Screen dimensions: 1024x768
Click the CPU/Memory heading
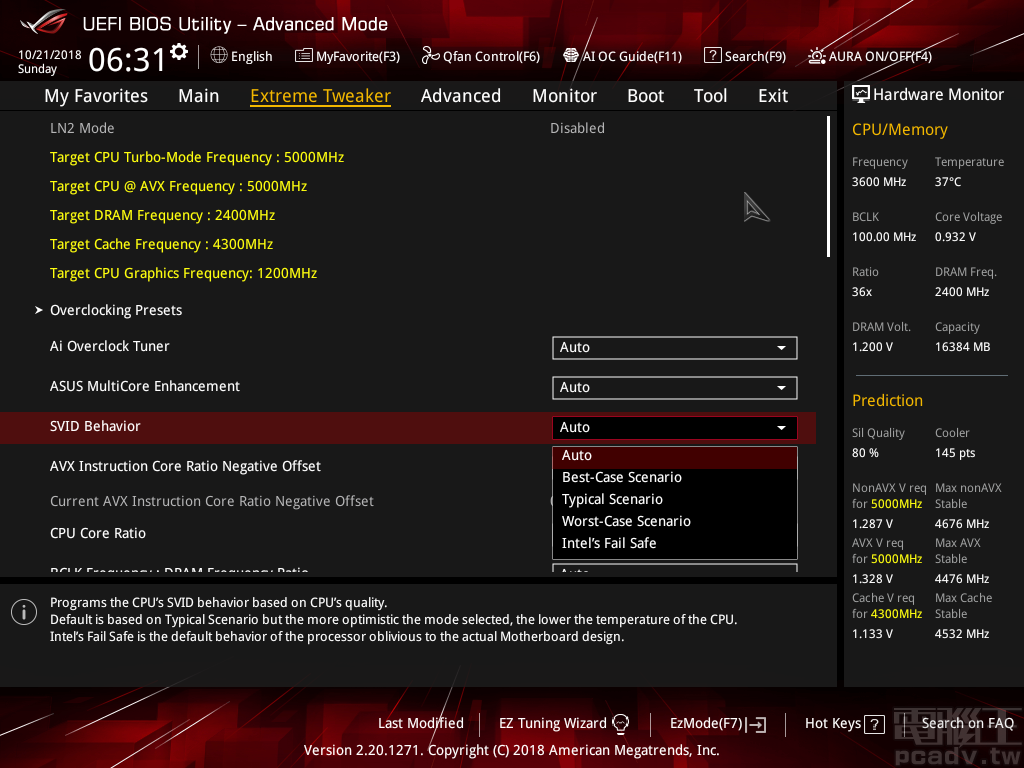pos(899,130)
